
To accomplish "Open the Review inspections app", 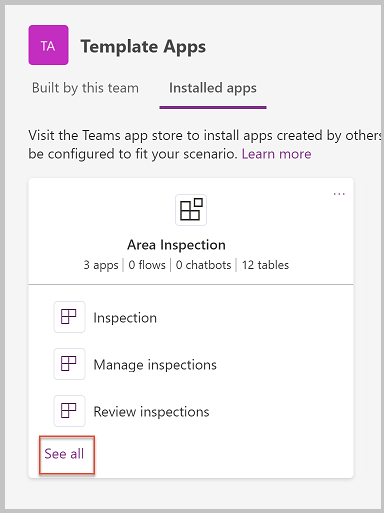I will 151,412.
